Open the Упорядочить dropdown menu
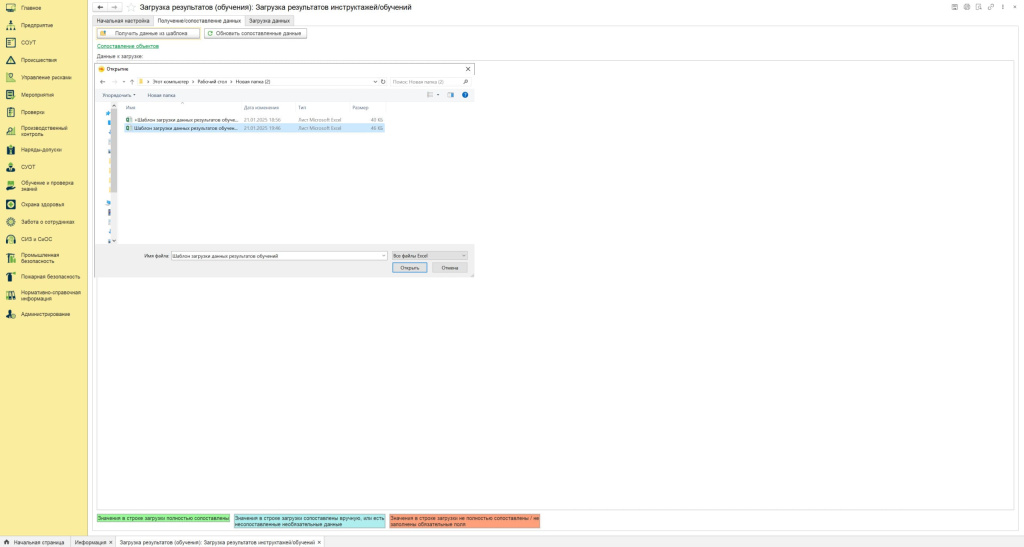The height and width of the screenshot is (547, 1024). [119, 95]
